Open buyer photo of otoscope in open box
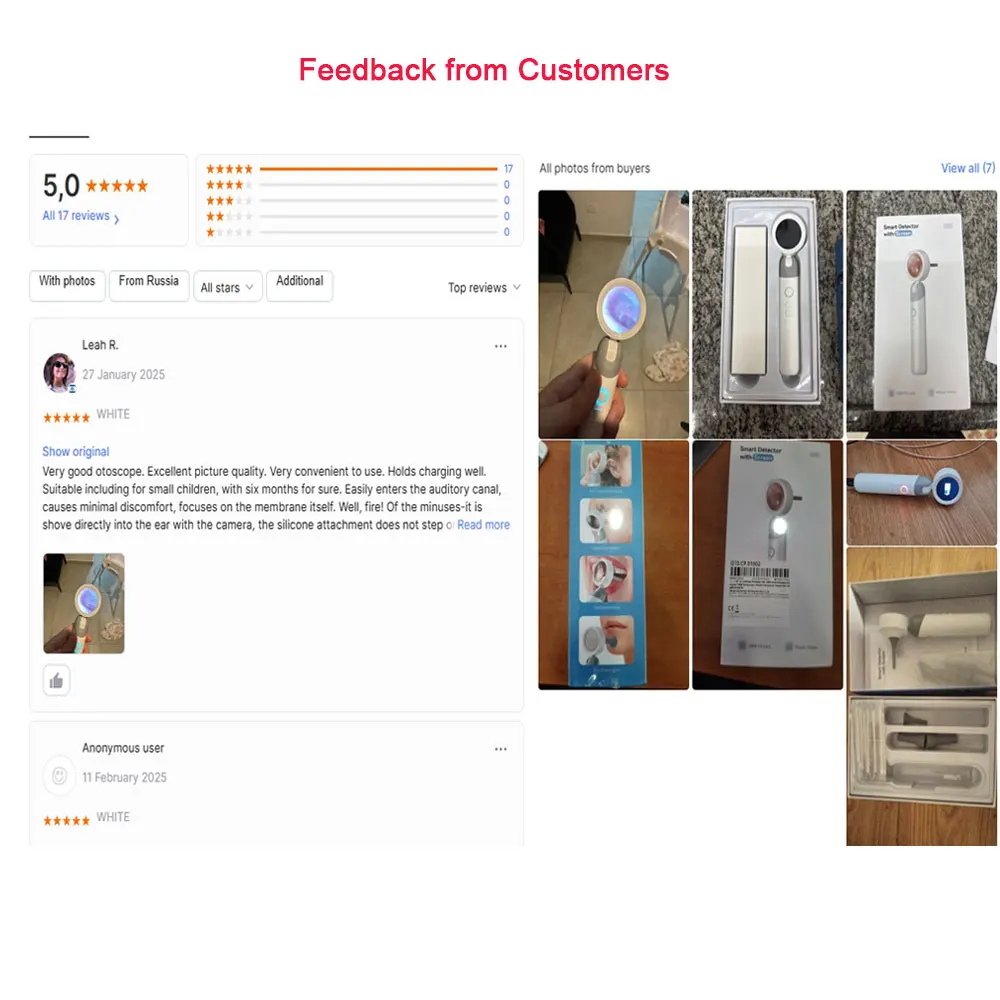This screenshot has height=1000, width=1000. pyautogui.click(x=767, y=314)
